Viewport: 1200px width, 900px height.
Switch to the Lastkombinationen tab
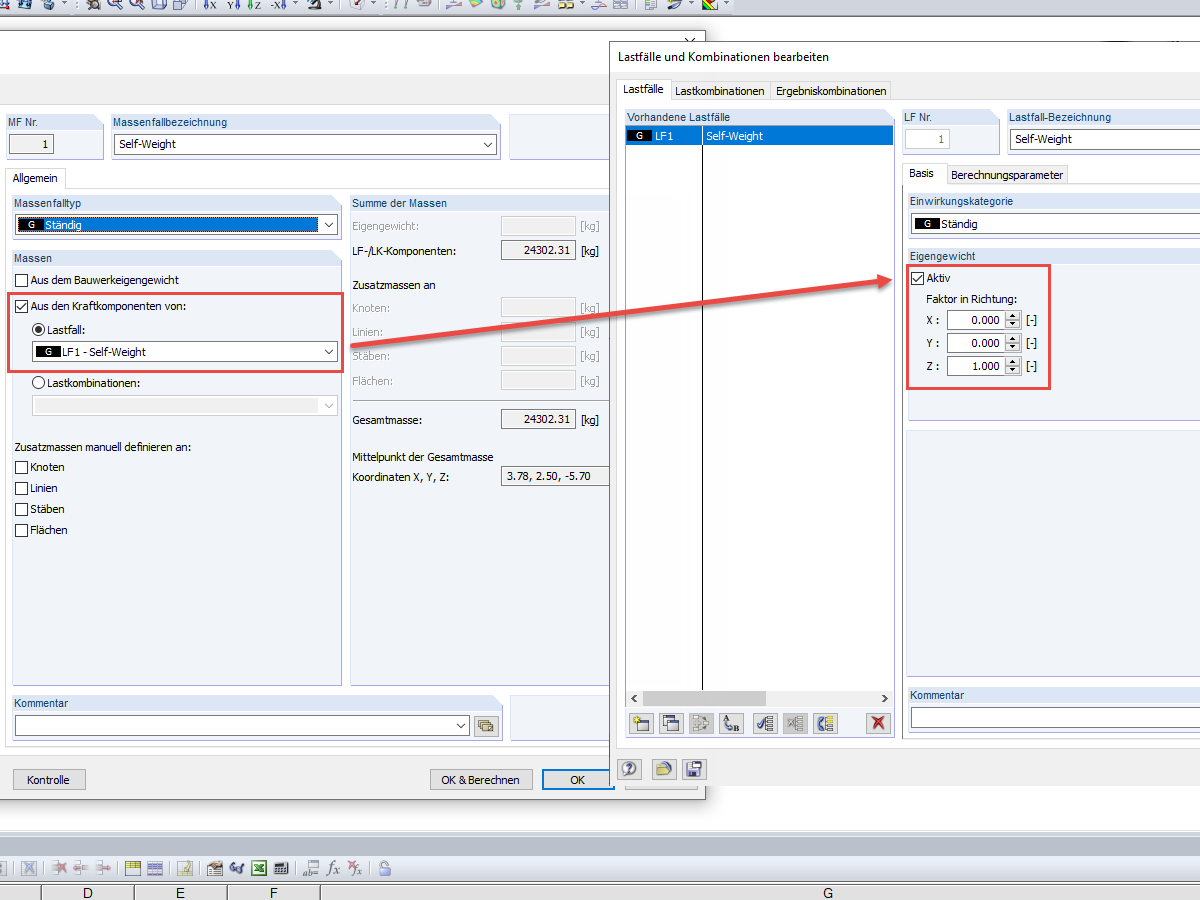(x=720, y=89)
